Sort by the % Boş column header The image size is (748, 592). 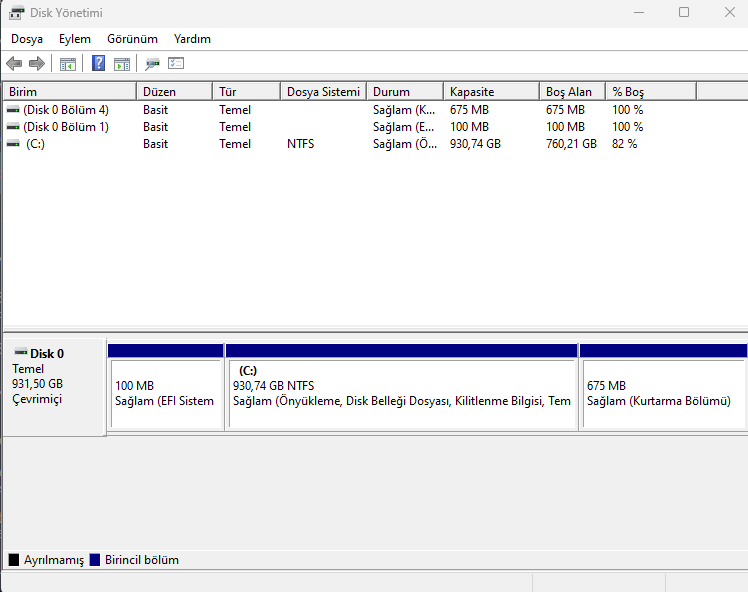tap(651, 92)
